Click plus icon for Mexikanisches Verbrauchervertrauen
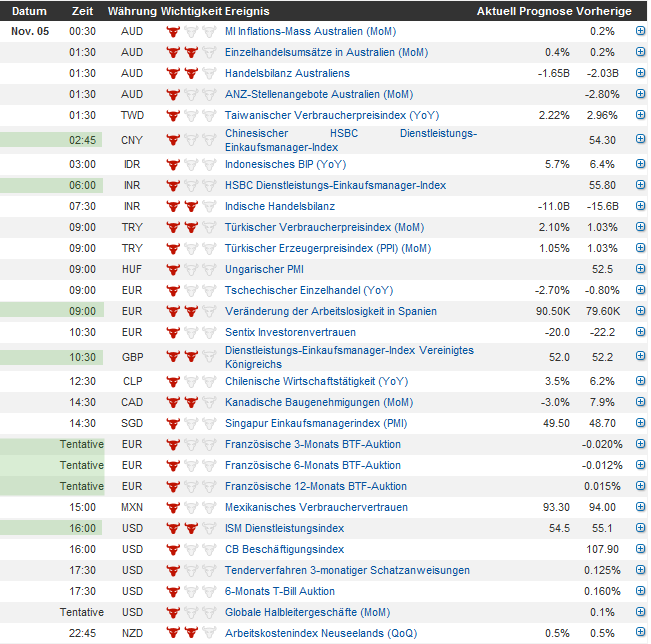 (x=640, y=507)
